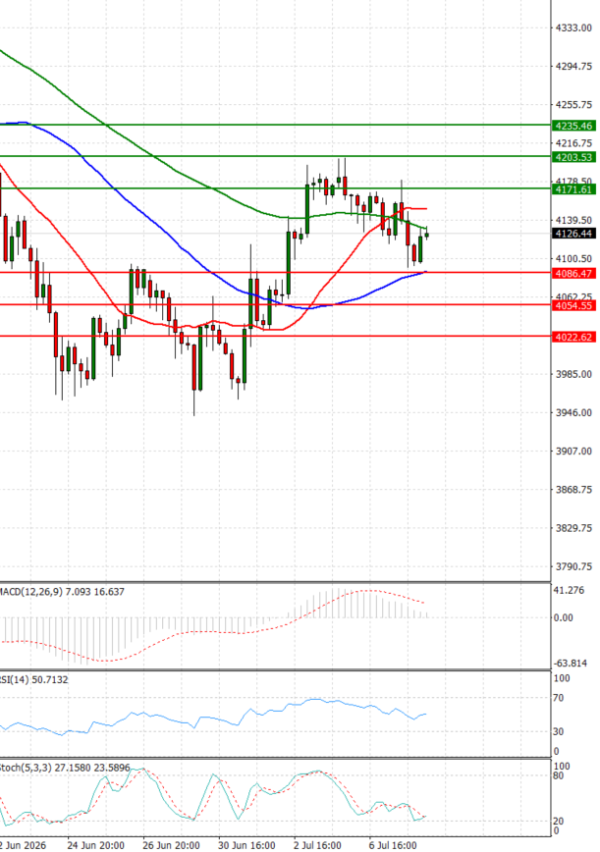Click the 3790.75 price scale label
This screenshot has width=600, height=852.
tap(574, 567)
